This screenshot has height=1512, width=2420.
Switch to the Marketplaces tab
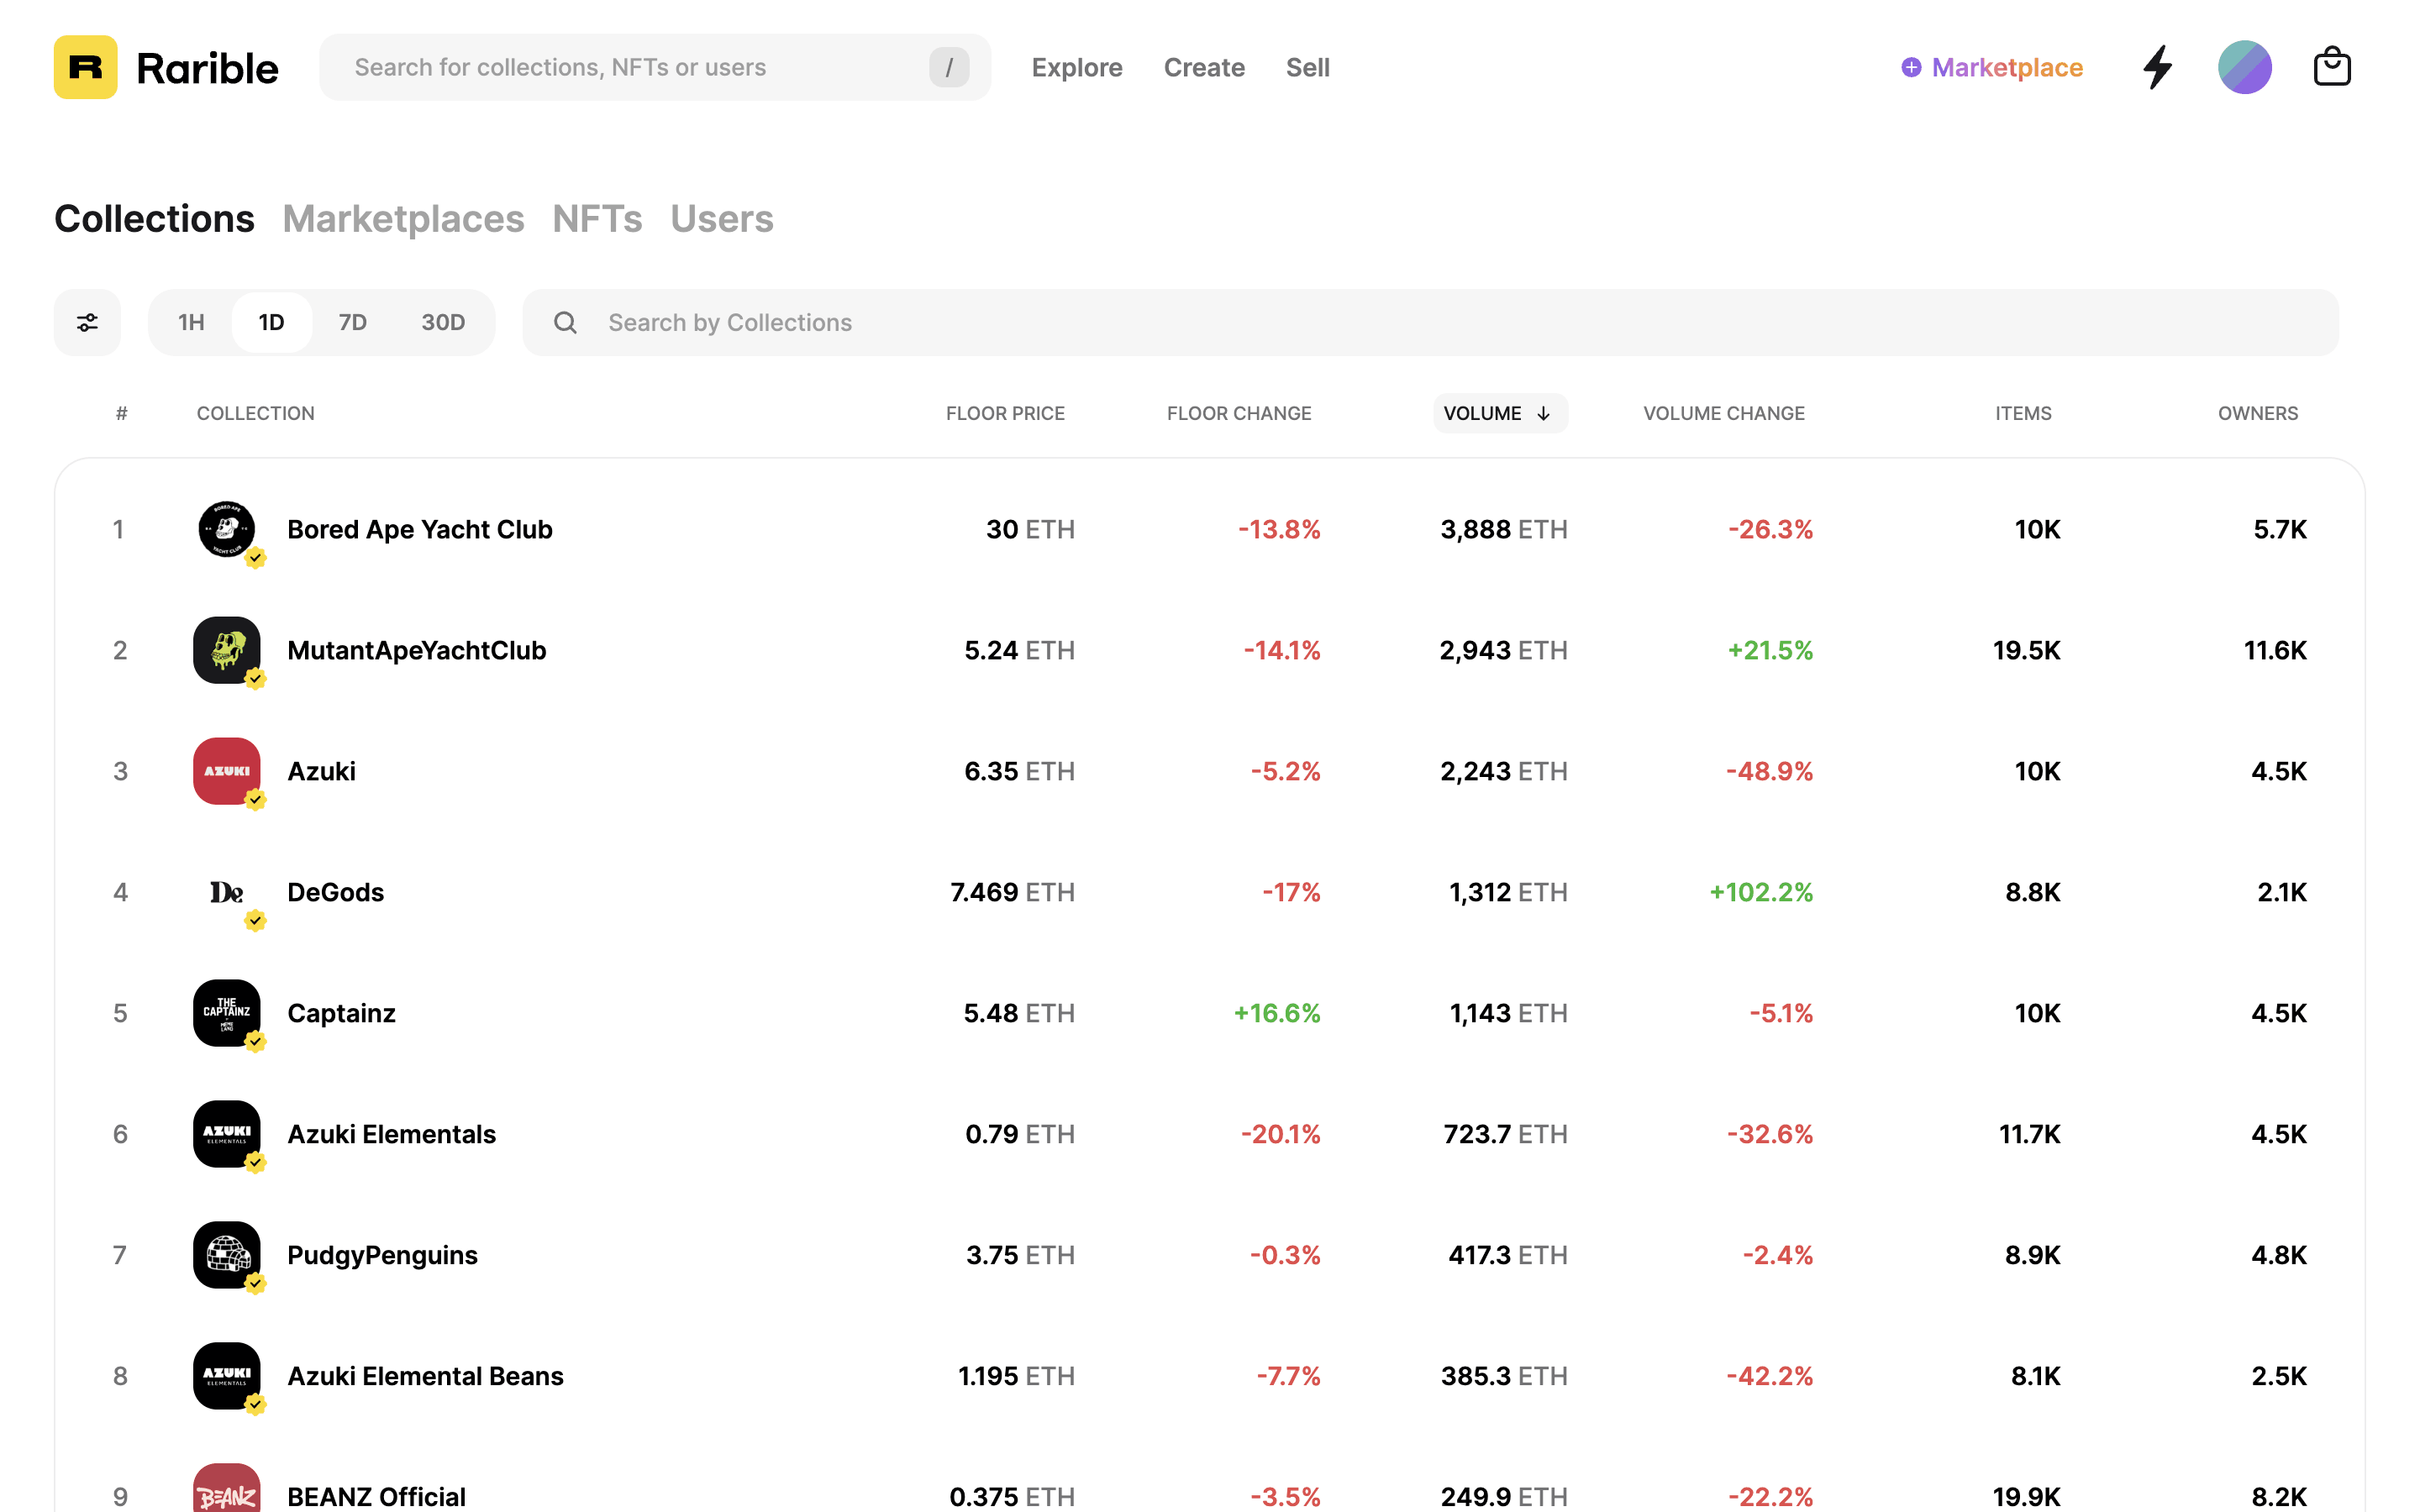[403, 219]
